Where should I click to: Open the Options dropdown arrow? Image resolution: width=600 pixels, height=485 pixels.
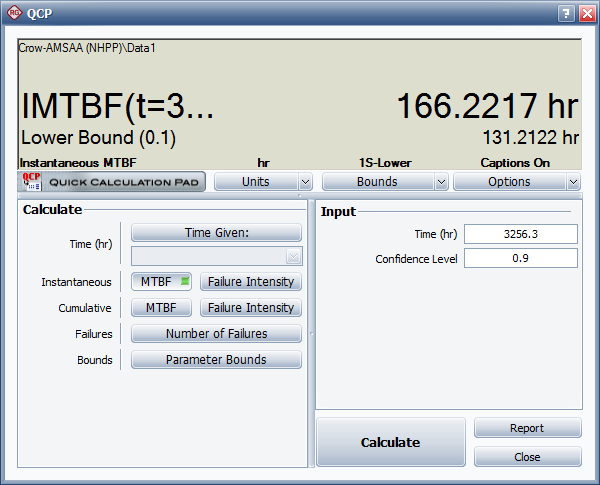[573, 182]
